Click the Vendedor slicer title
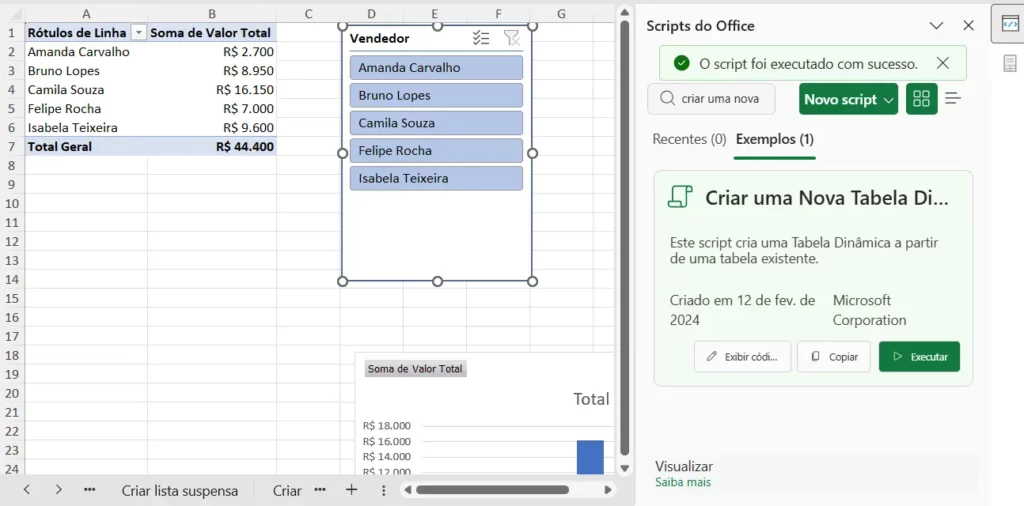1024x506 pixels. pos(380,39)
